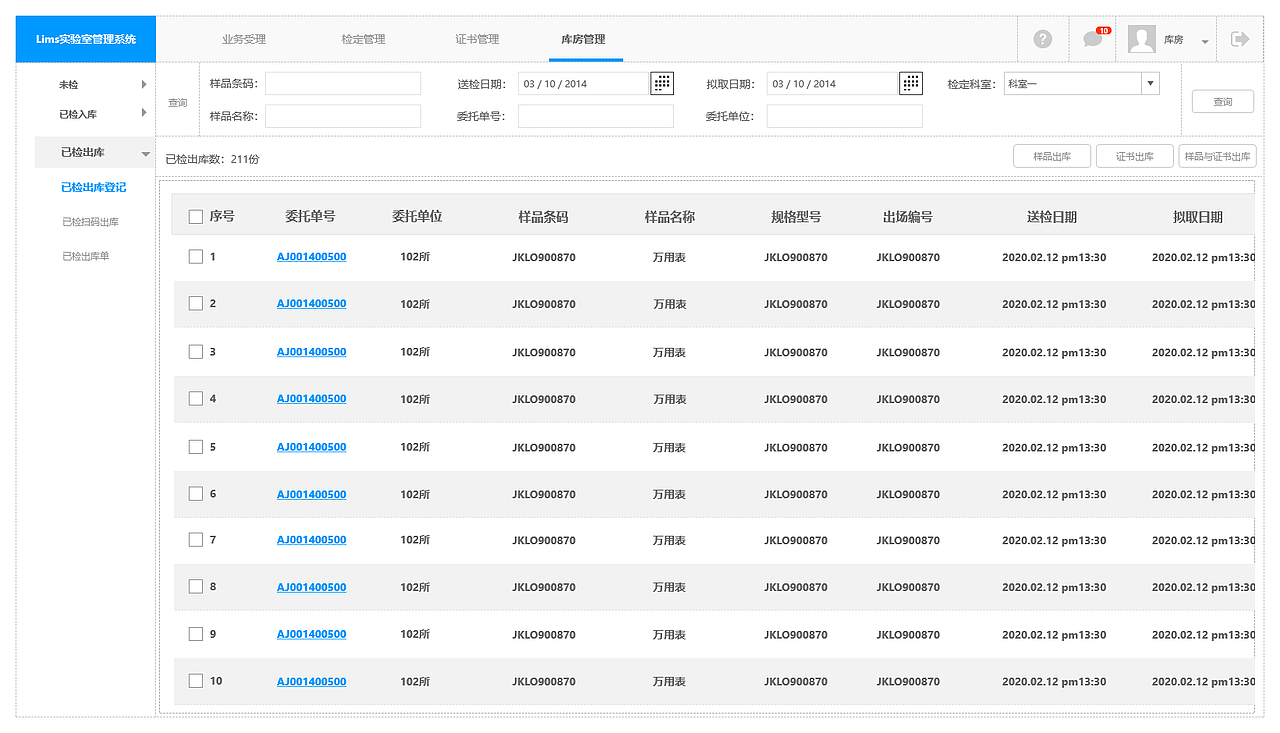The width and height of the screenshot is (1280, 733).
Task: Switch to the 业务受理 tab
Action: (x=244, y=40)
